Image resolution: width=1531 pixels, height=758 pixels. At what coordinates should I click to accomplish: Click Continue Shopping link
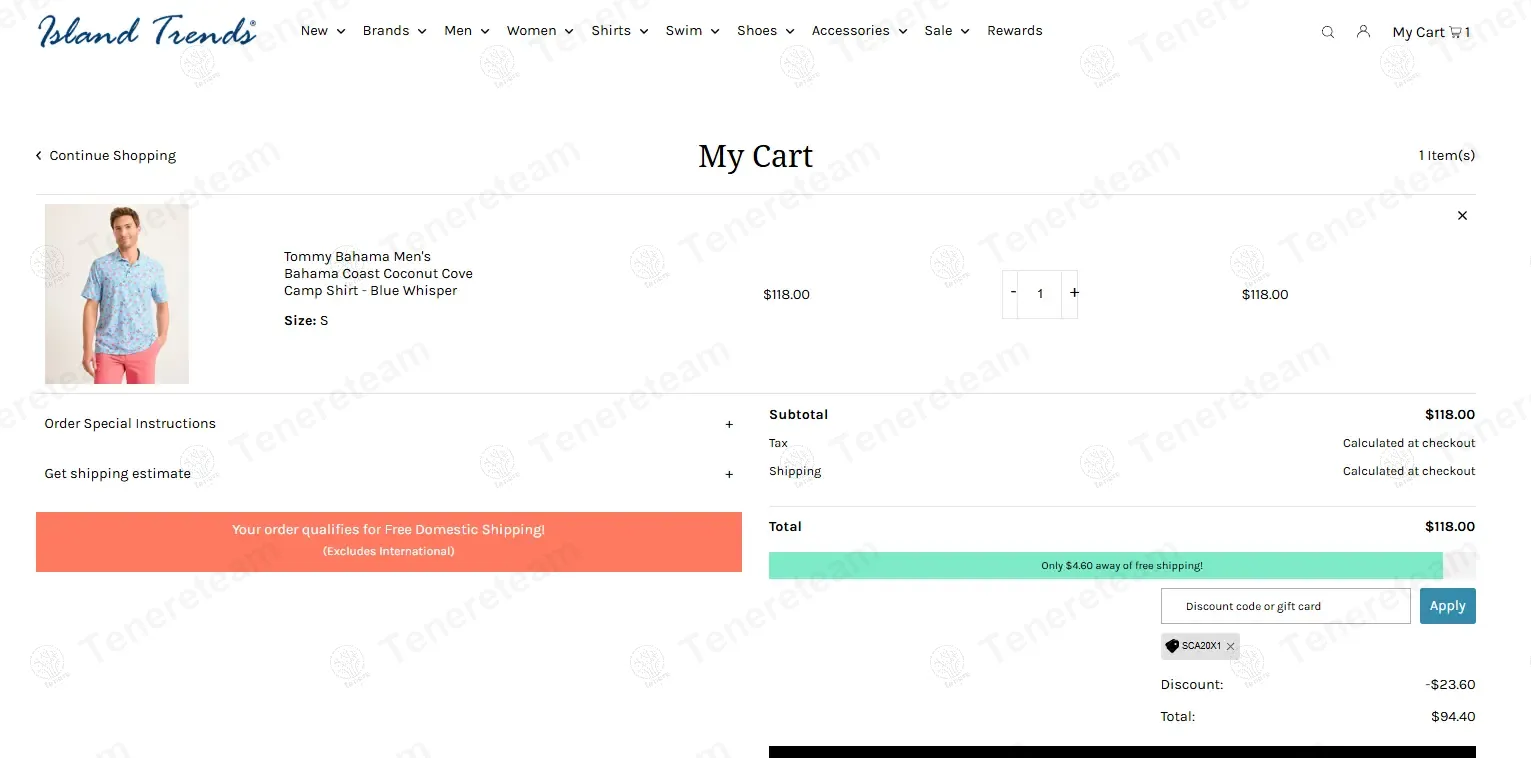pyautogui.click(x=106, y=156)
